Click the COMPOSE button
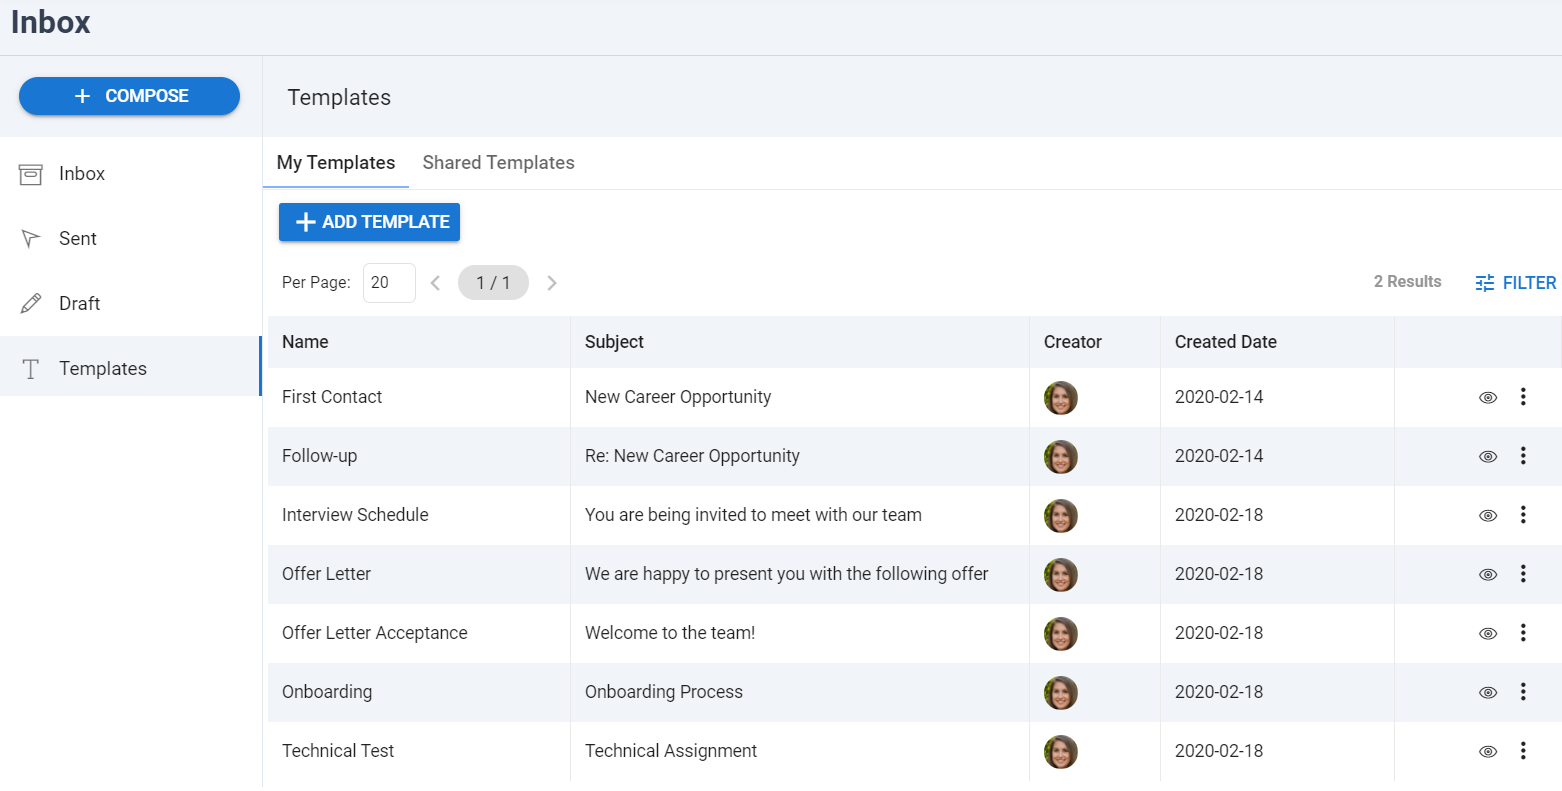This screenshot has width=1562, height=791. click(x=129, y=96)
